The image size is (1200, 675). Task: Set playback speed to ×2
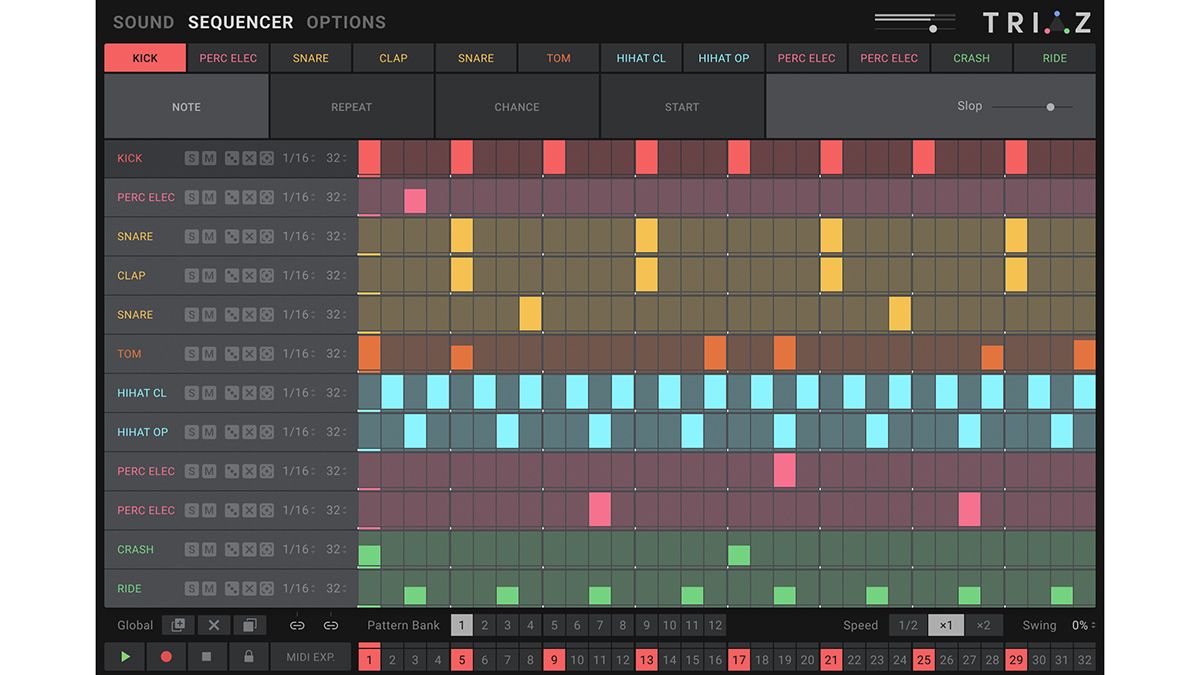click(x=983, y=624)
